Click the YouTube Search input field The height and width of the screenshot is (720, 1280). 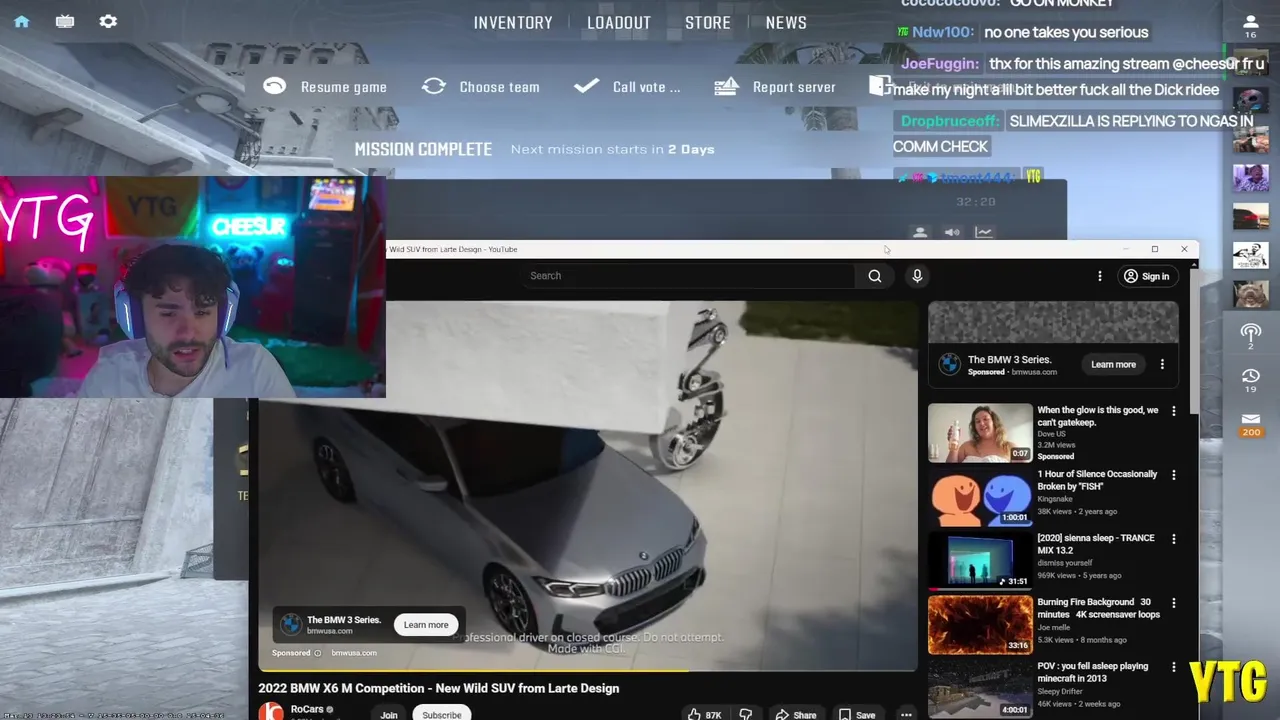(x=690, y=276)
